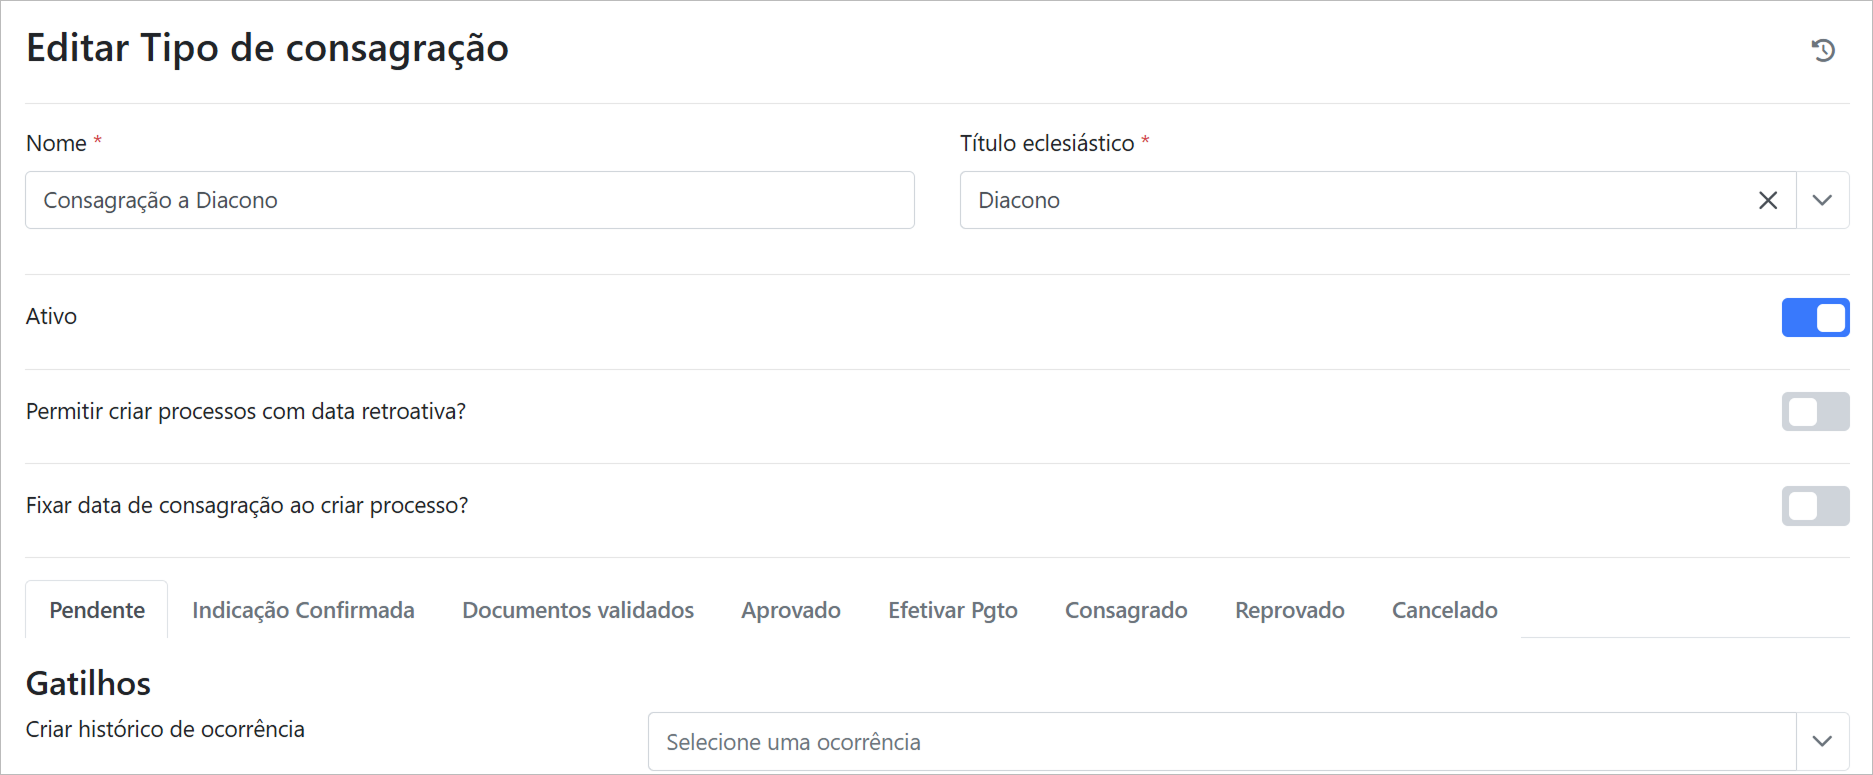Expand the Título eclesiástico dropdown arrow
The width and height of the screenshot is (1873, 775).
click(1822, 200)
